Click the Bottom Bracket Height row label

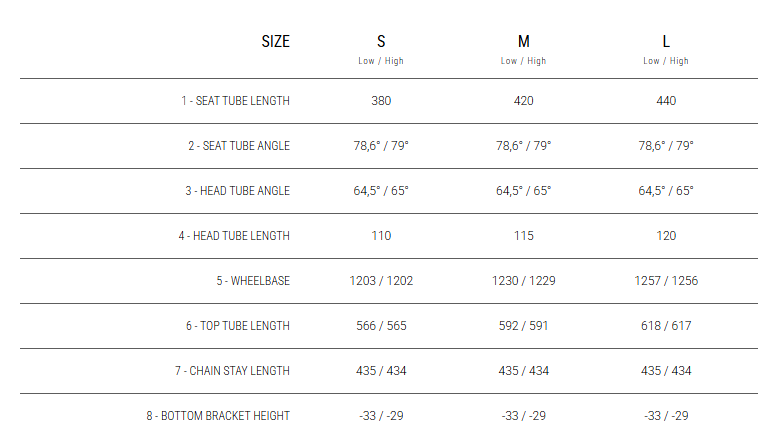pyautogui.click(x=218, y=416)
